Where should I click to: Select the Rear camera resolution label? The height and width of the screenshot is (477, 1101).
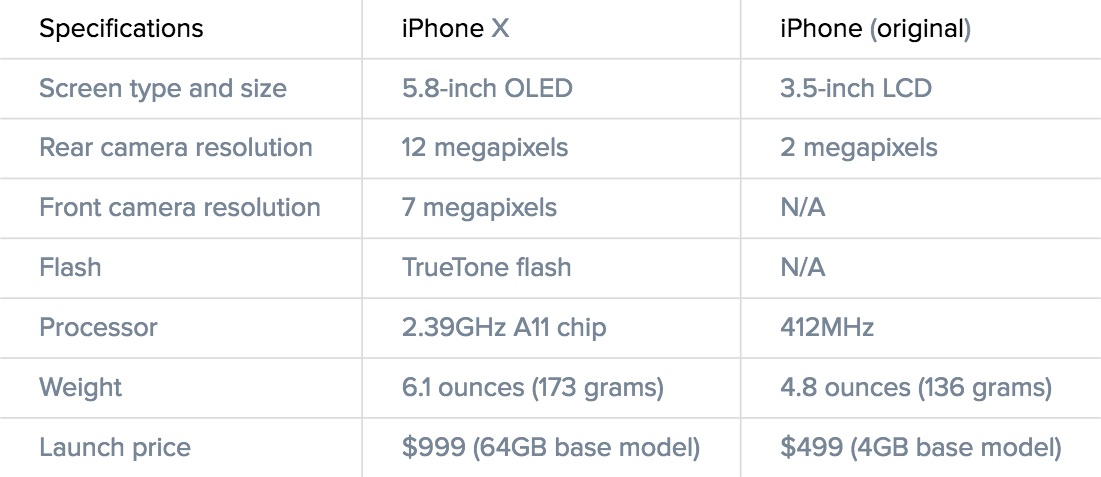pos(176,148)
